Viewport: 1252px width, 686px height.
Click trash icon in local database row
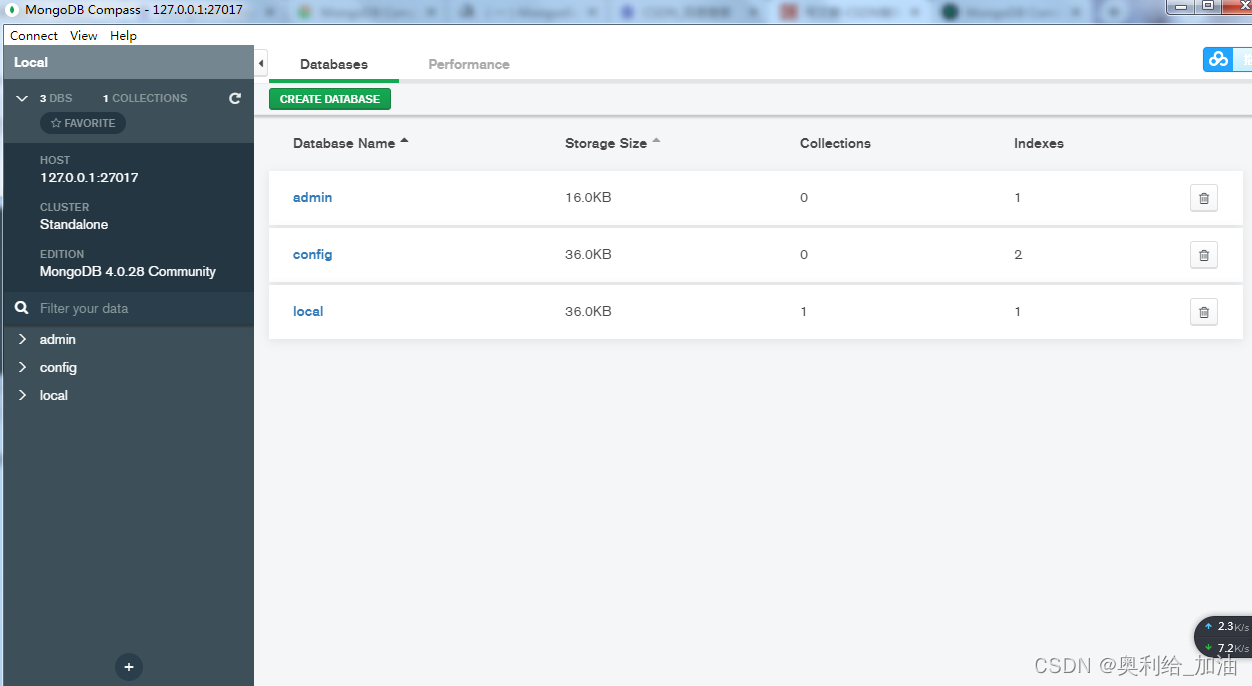click(x=1203, y=312)
